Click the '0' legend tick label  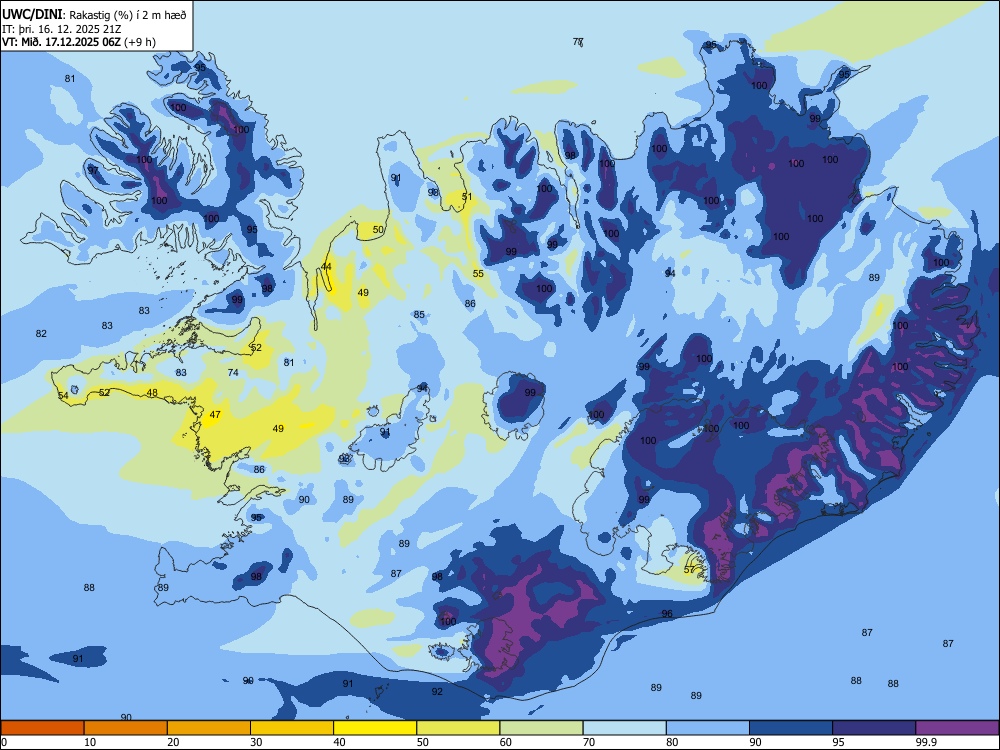pyautogui.click(x=3, y=742)
